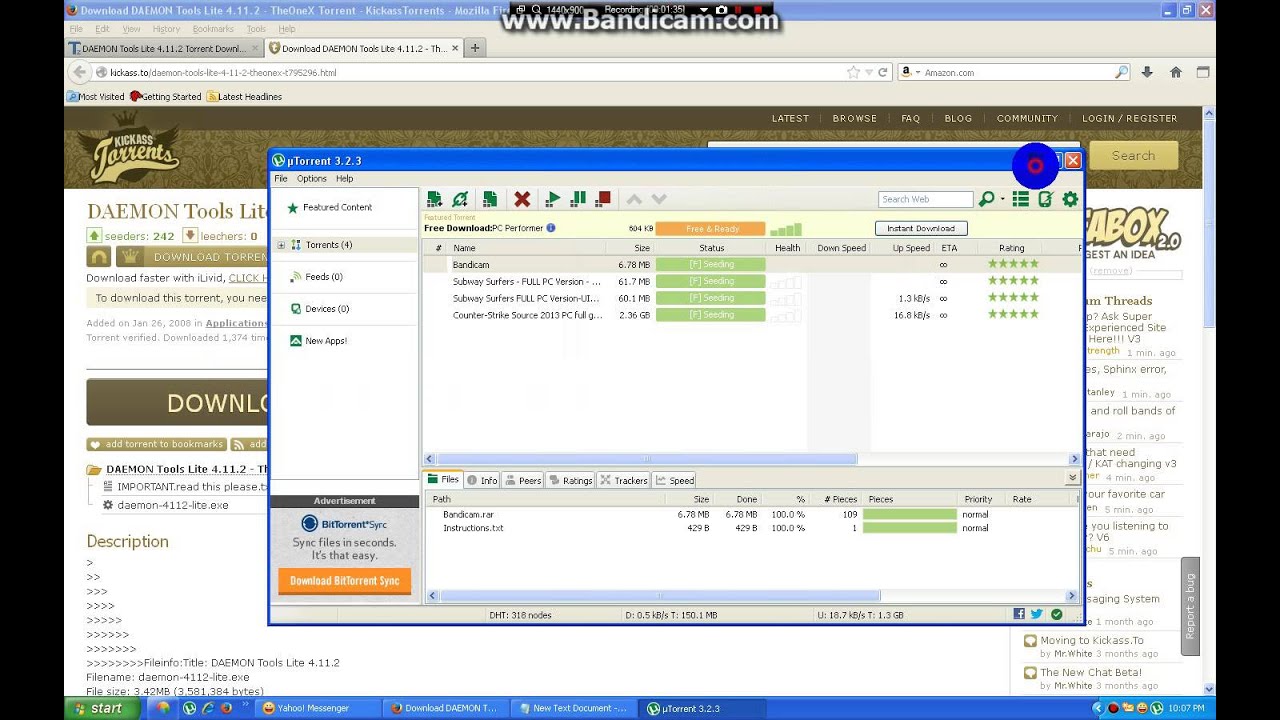Screen dimensions: 1280x720
Task: Click KickassTorrents Search button
Action: click(x=1133, y=155)
